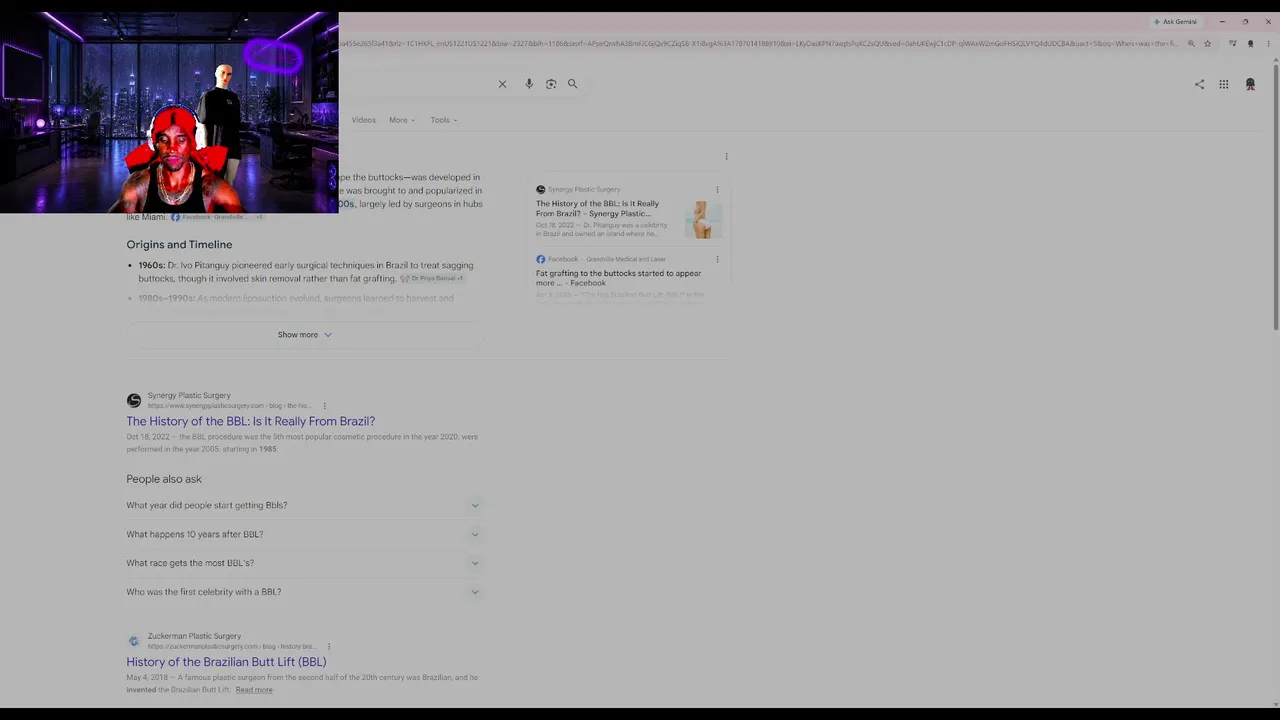Open Synergy Plastic Surgery source card title
The height and width of the screenshot is (720, 1280).
point(597,208)
